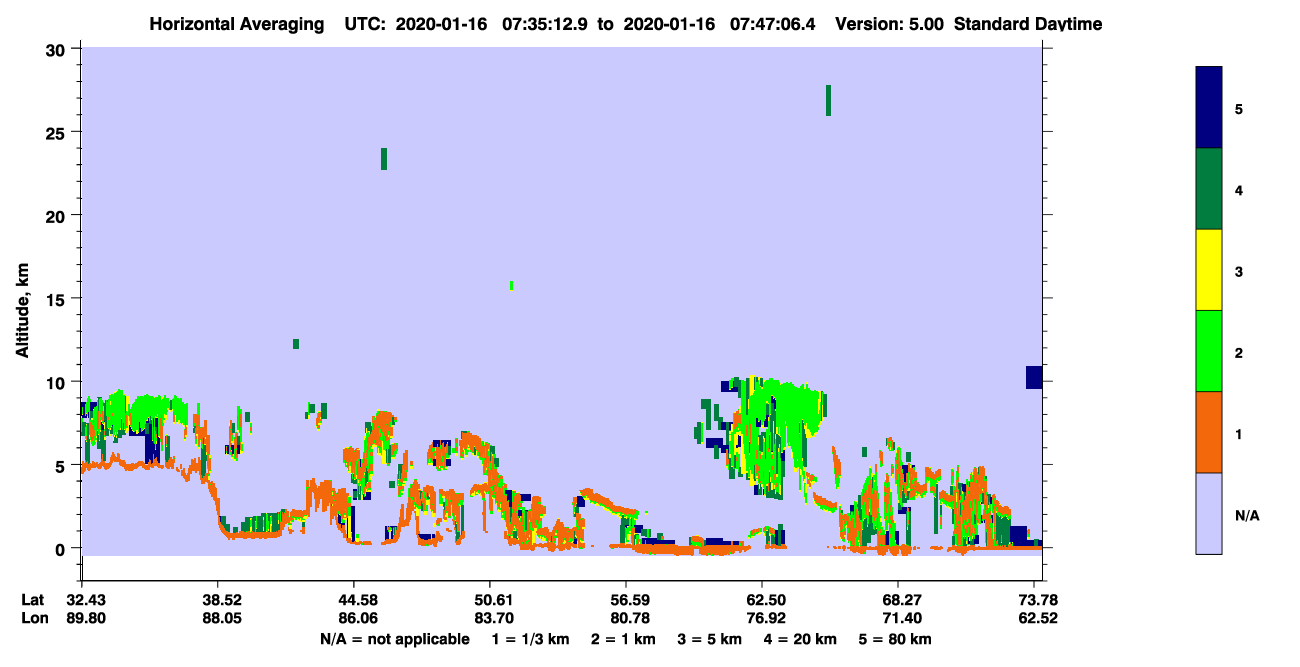
Task: Click the bright green colorbar segment labeled 2
Action: coord(1209,351)
